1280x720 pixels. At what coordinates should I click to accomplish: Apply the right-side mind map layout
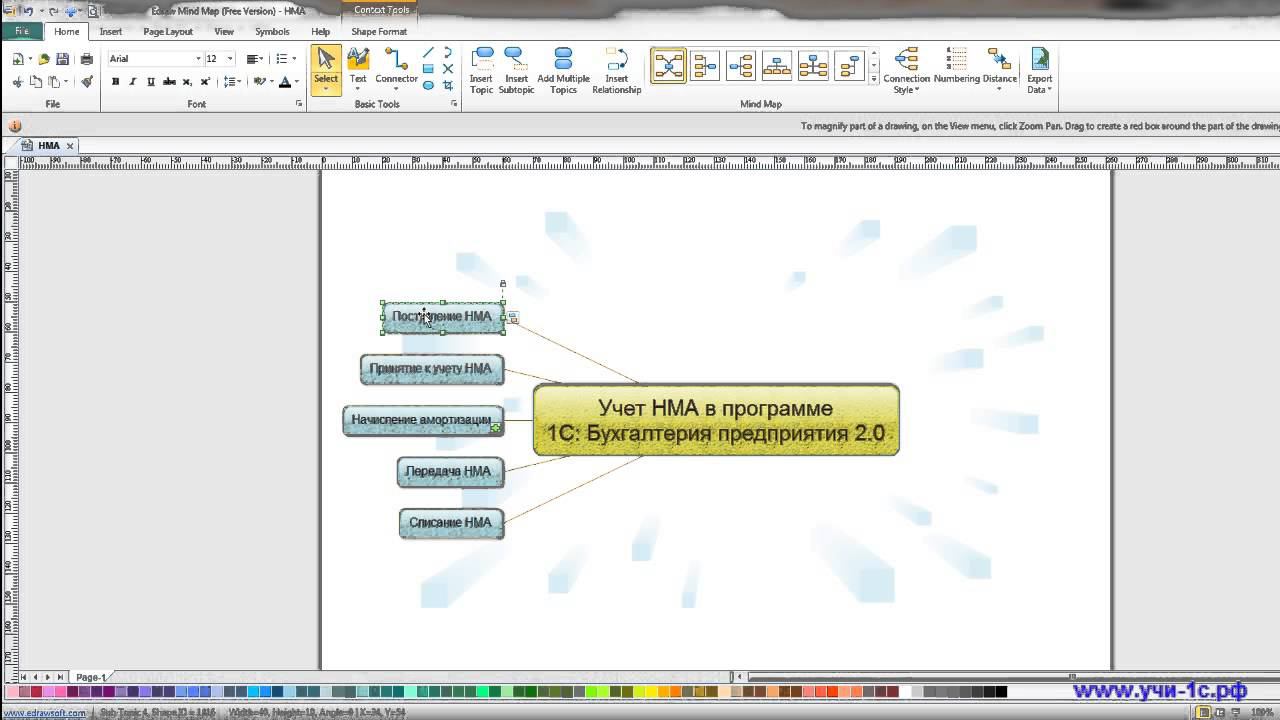pyautogui.click(x=741, y=66)
